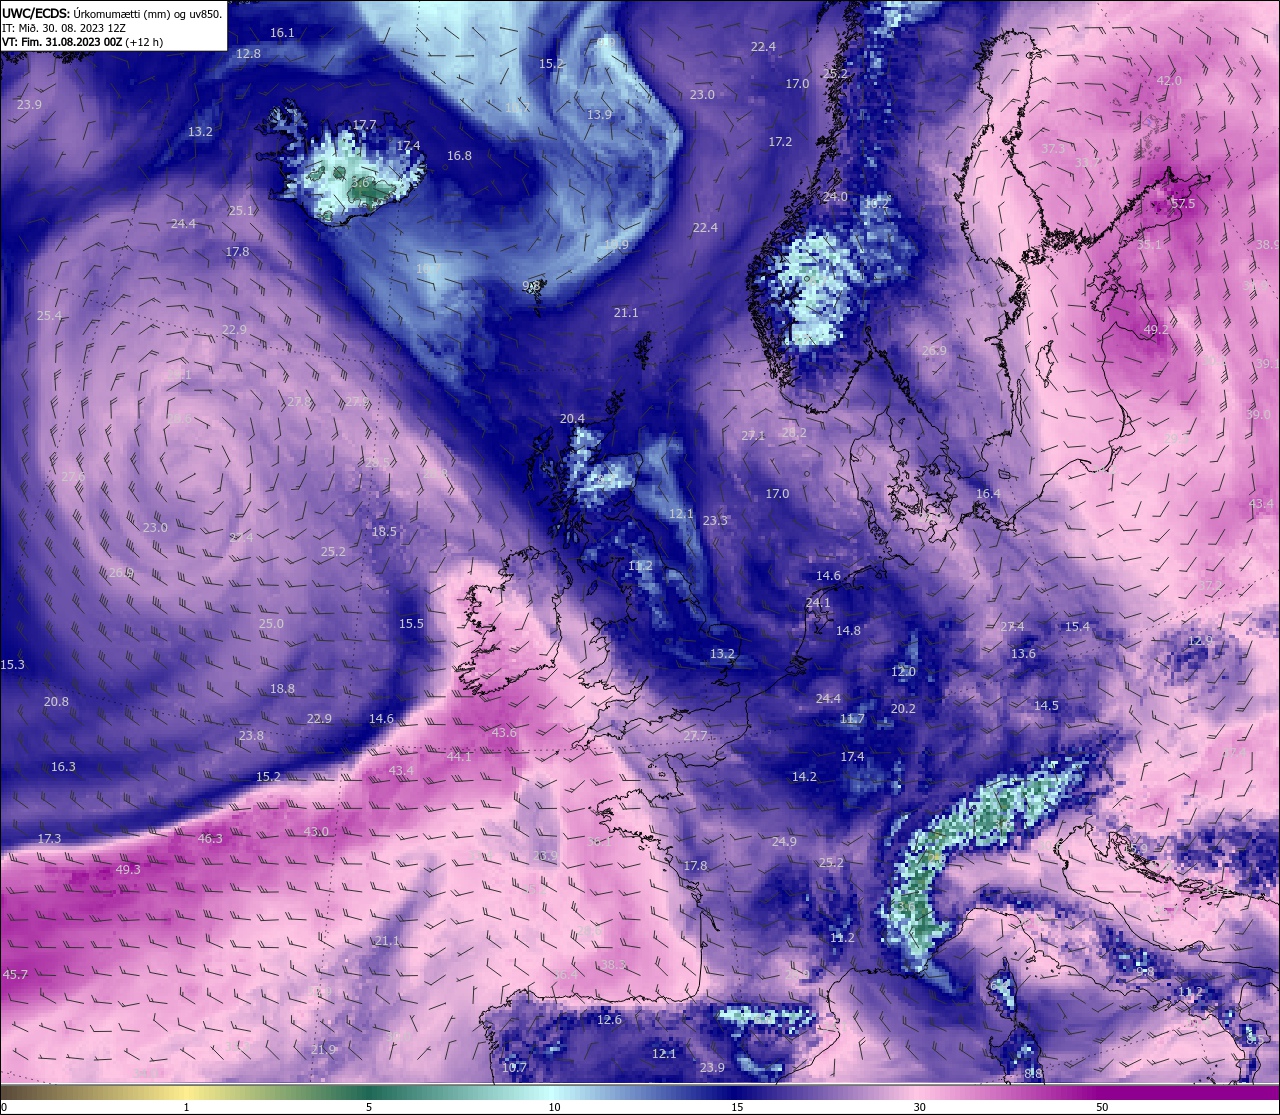Click the 18.8 value southwest of Ireland

click(282, 689)
